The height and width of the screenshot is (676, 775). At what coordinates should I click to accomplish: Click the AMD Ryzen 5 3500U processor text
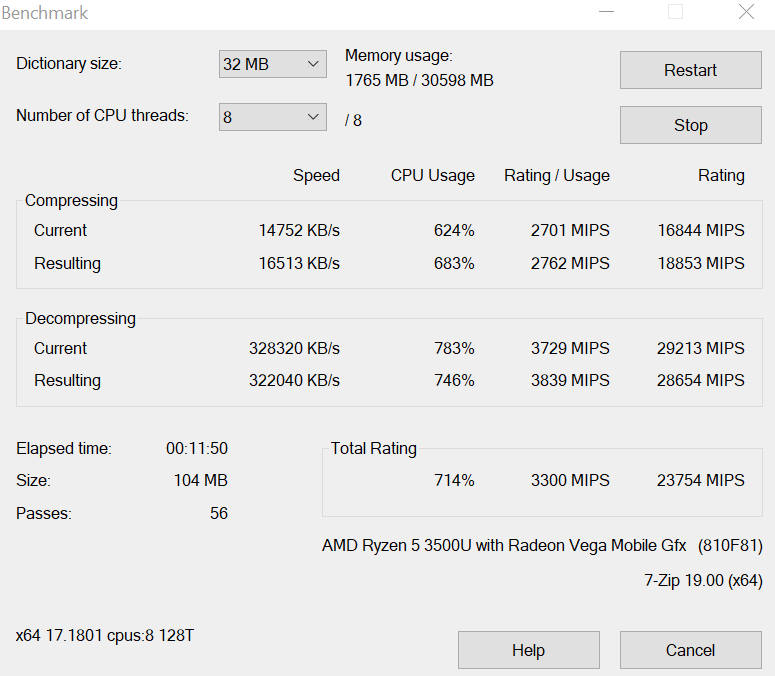click(504, 545)
